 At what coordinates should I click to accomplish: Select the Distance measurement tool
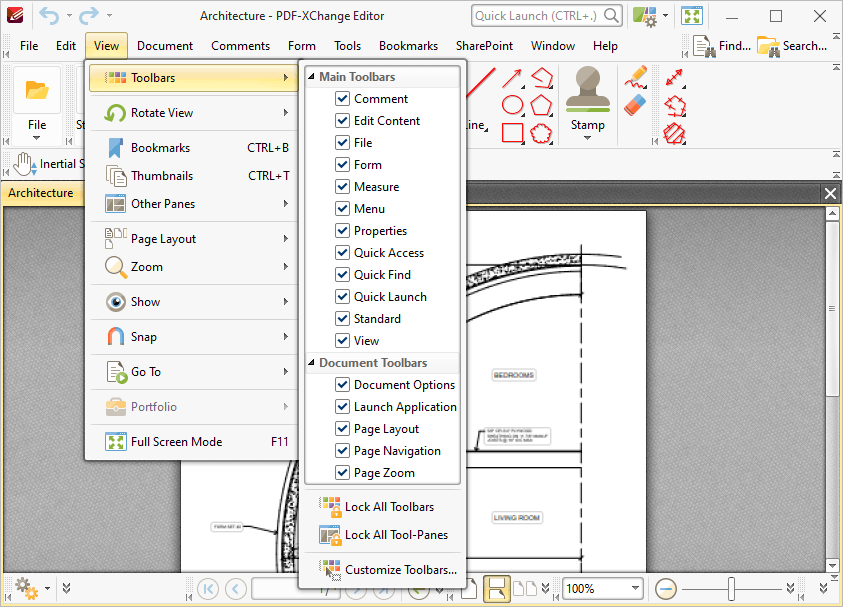tap(674, 77)
